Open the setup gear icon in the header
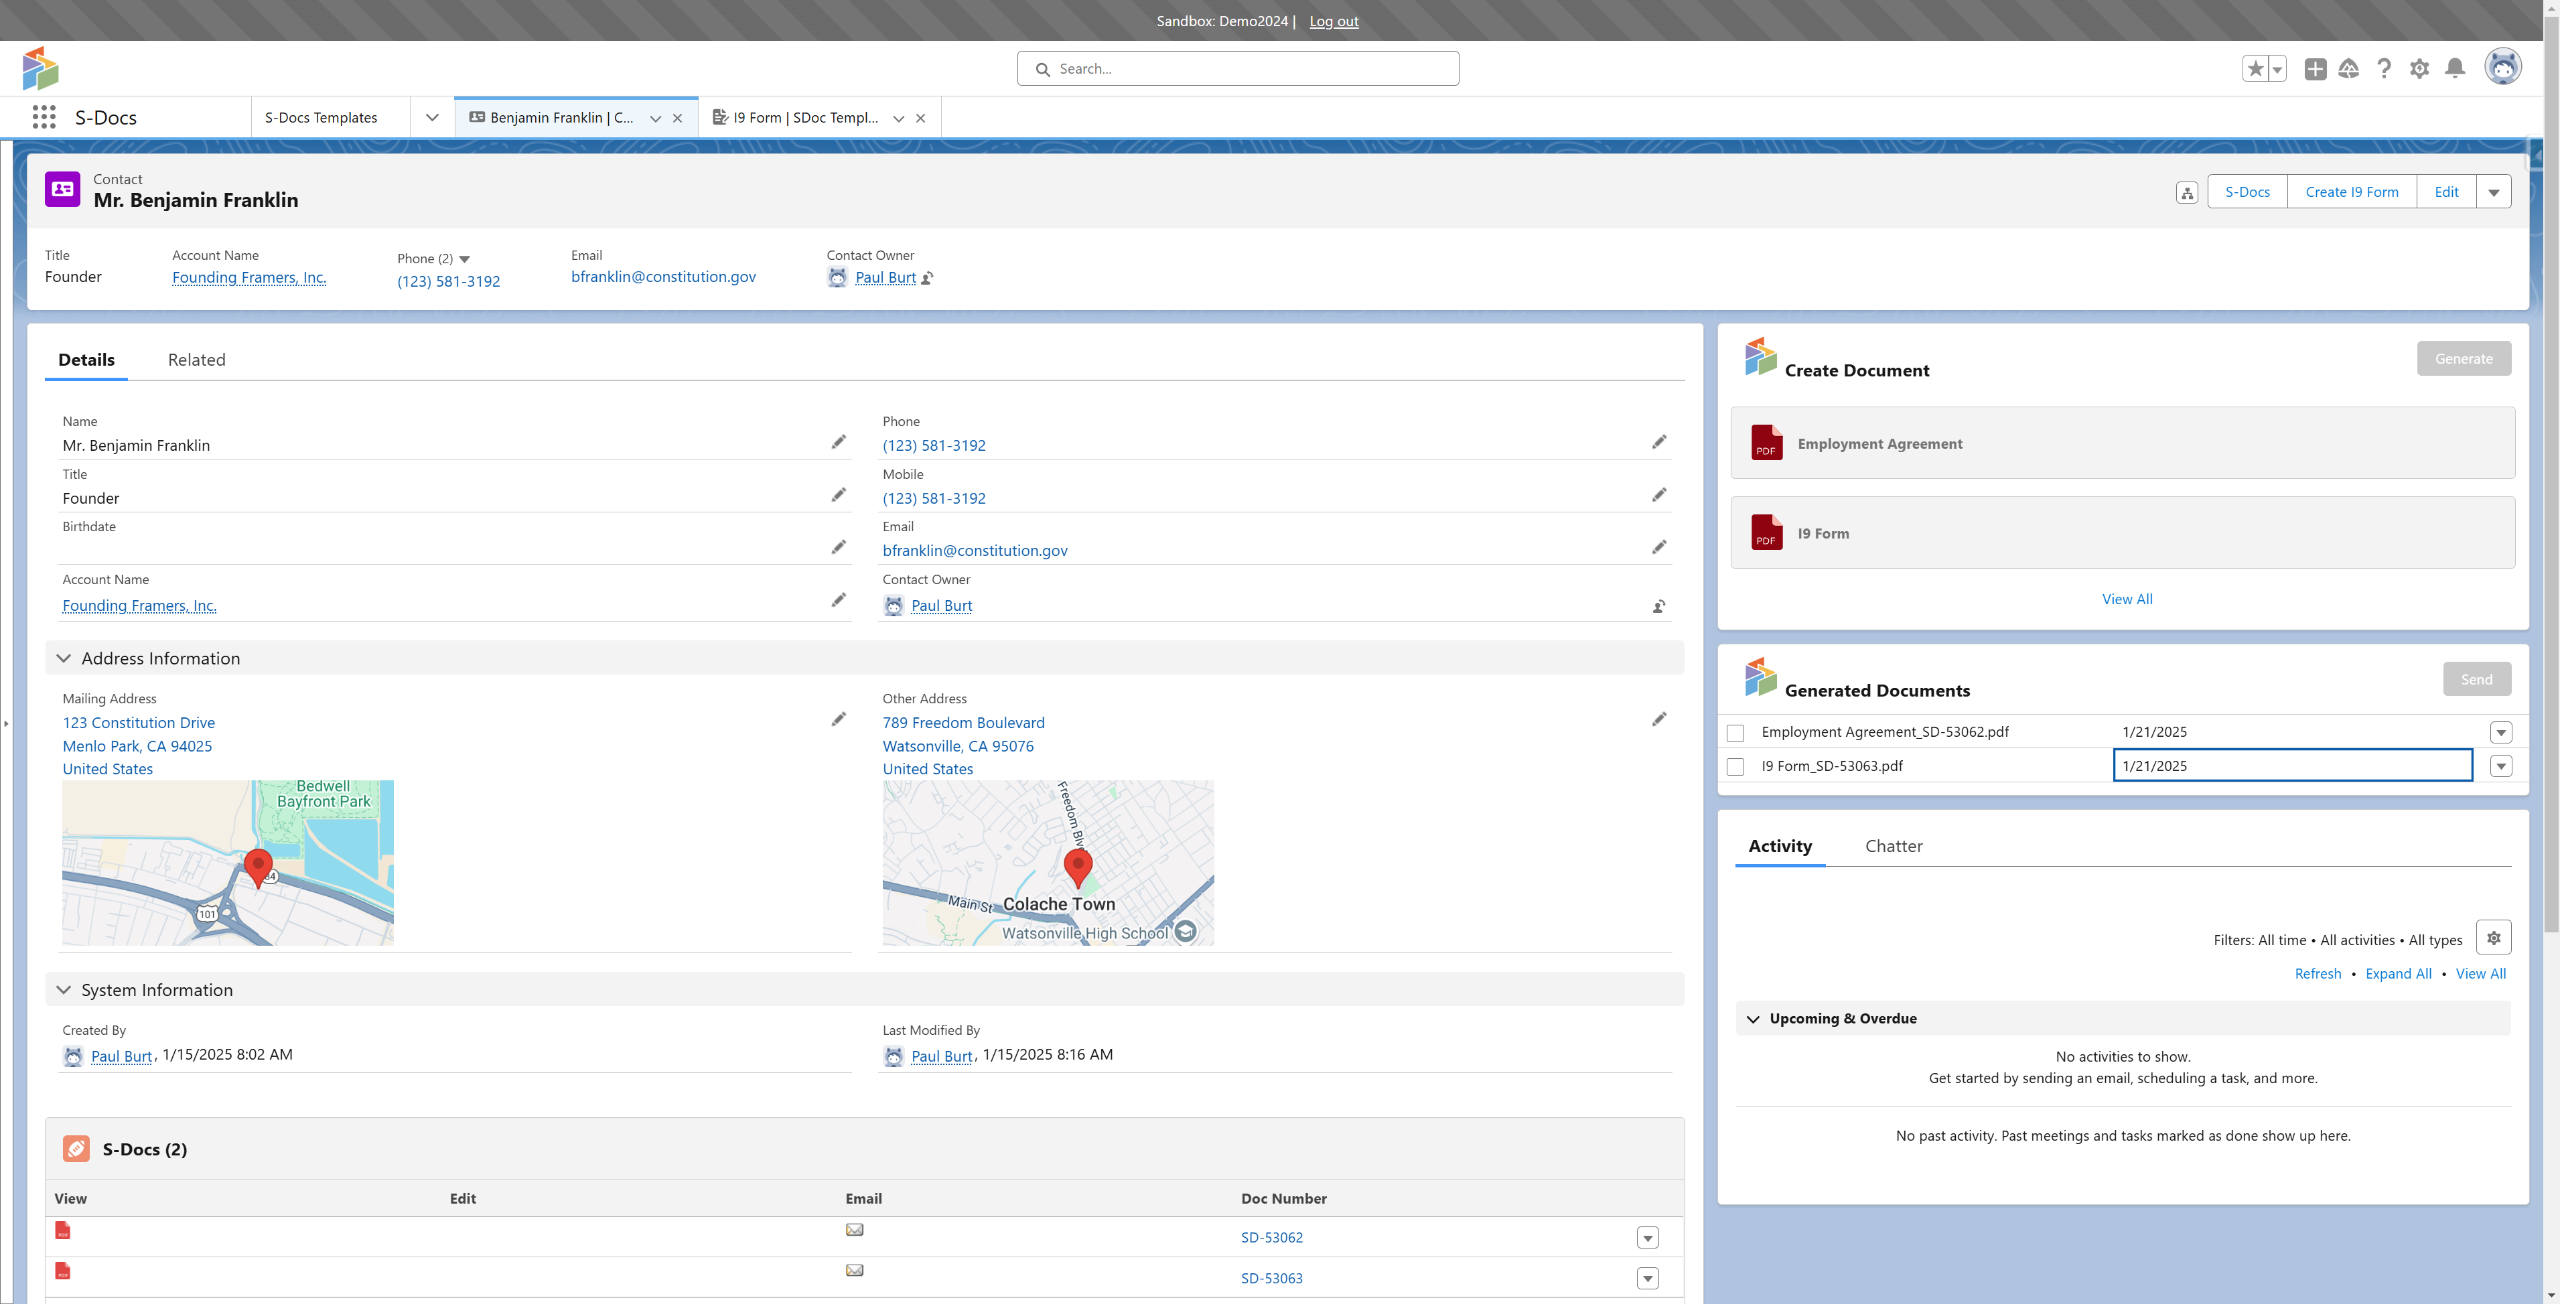Viewport: 2560px width, 1304px height. pos(2419,68)
